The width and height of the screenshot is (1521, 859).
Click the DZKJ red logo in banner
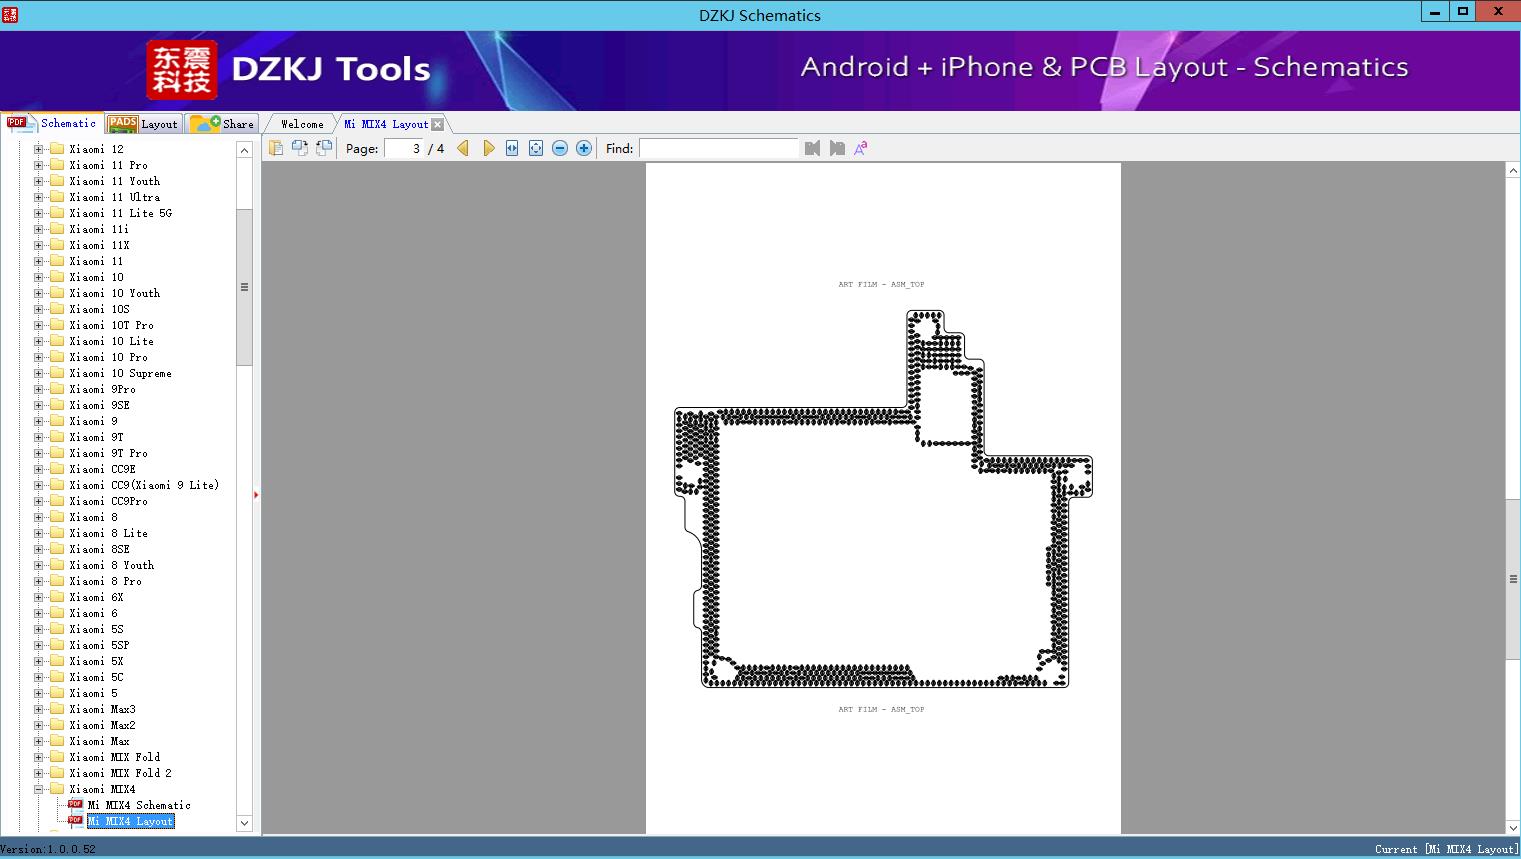click(x=182, y=69)
